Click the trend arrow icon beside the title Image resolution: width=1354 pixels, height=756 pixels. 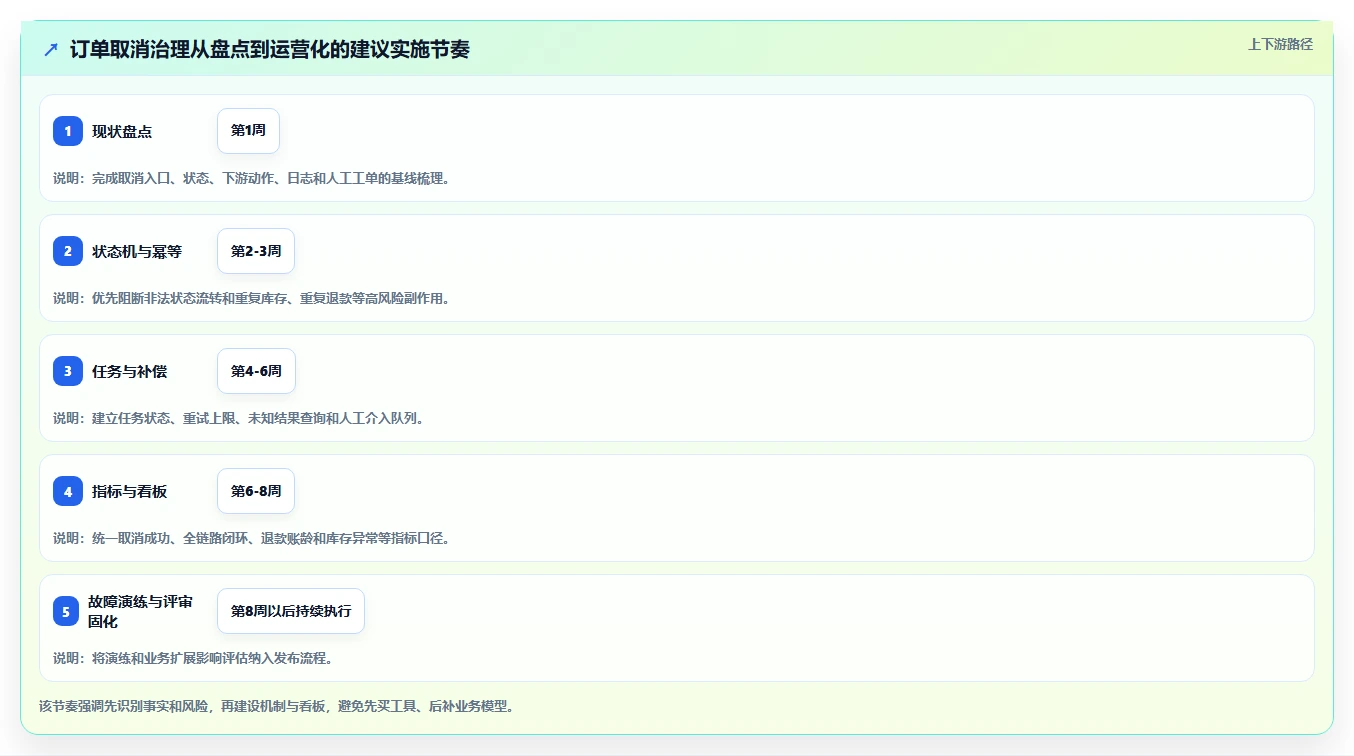(x=51, y=49)
